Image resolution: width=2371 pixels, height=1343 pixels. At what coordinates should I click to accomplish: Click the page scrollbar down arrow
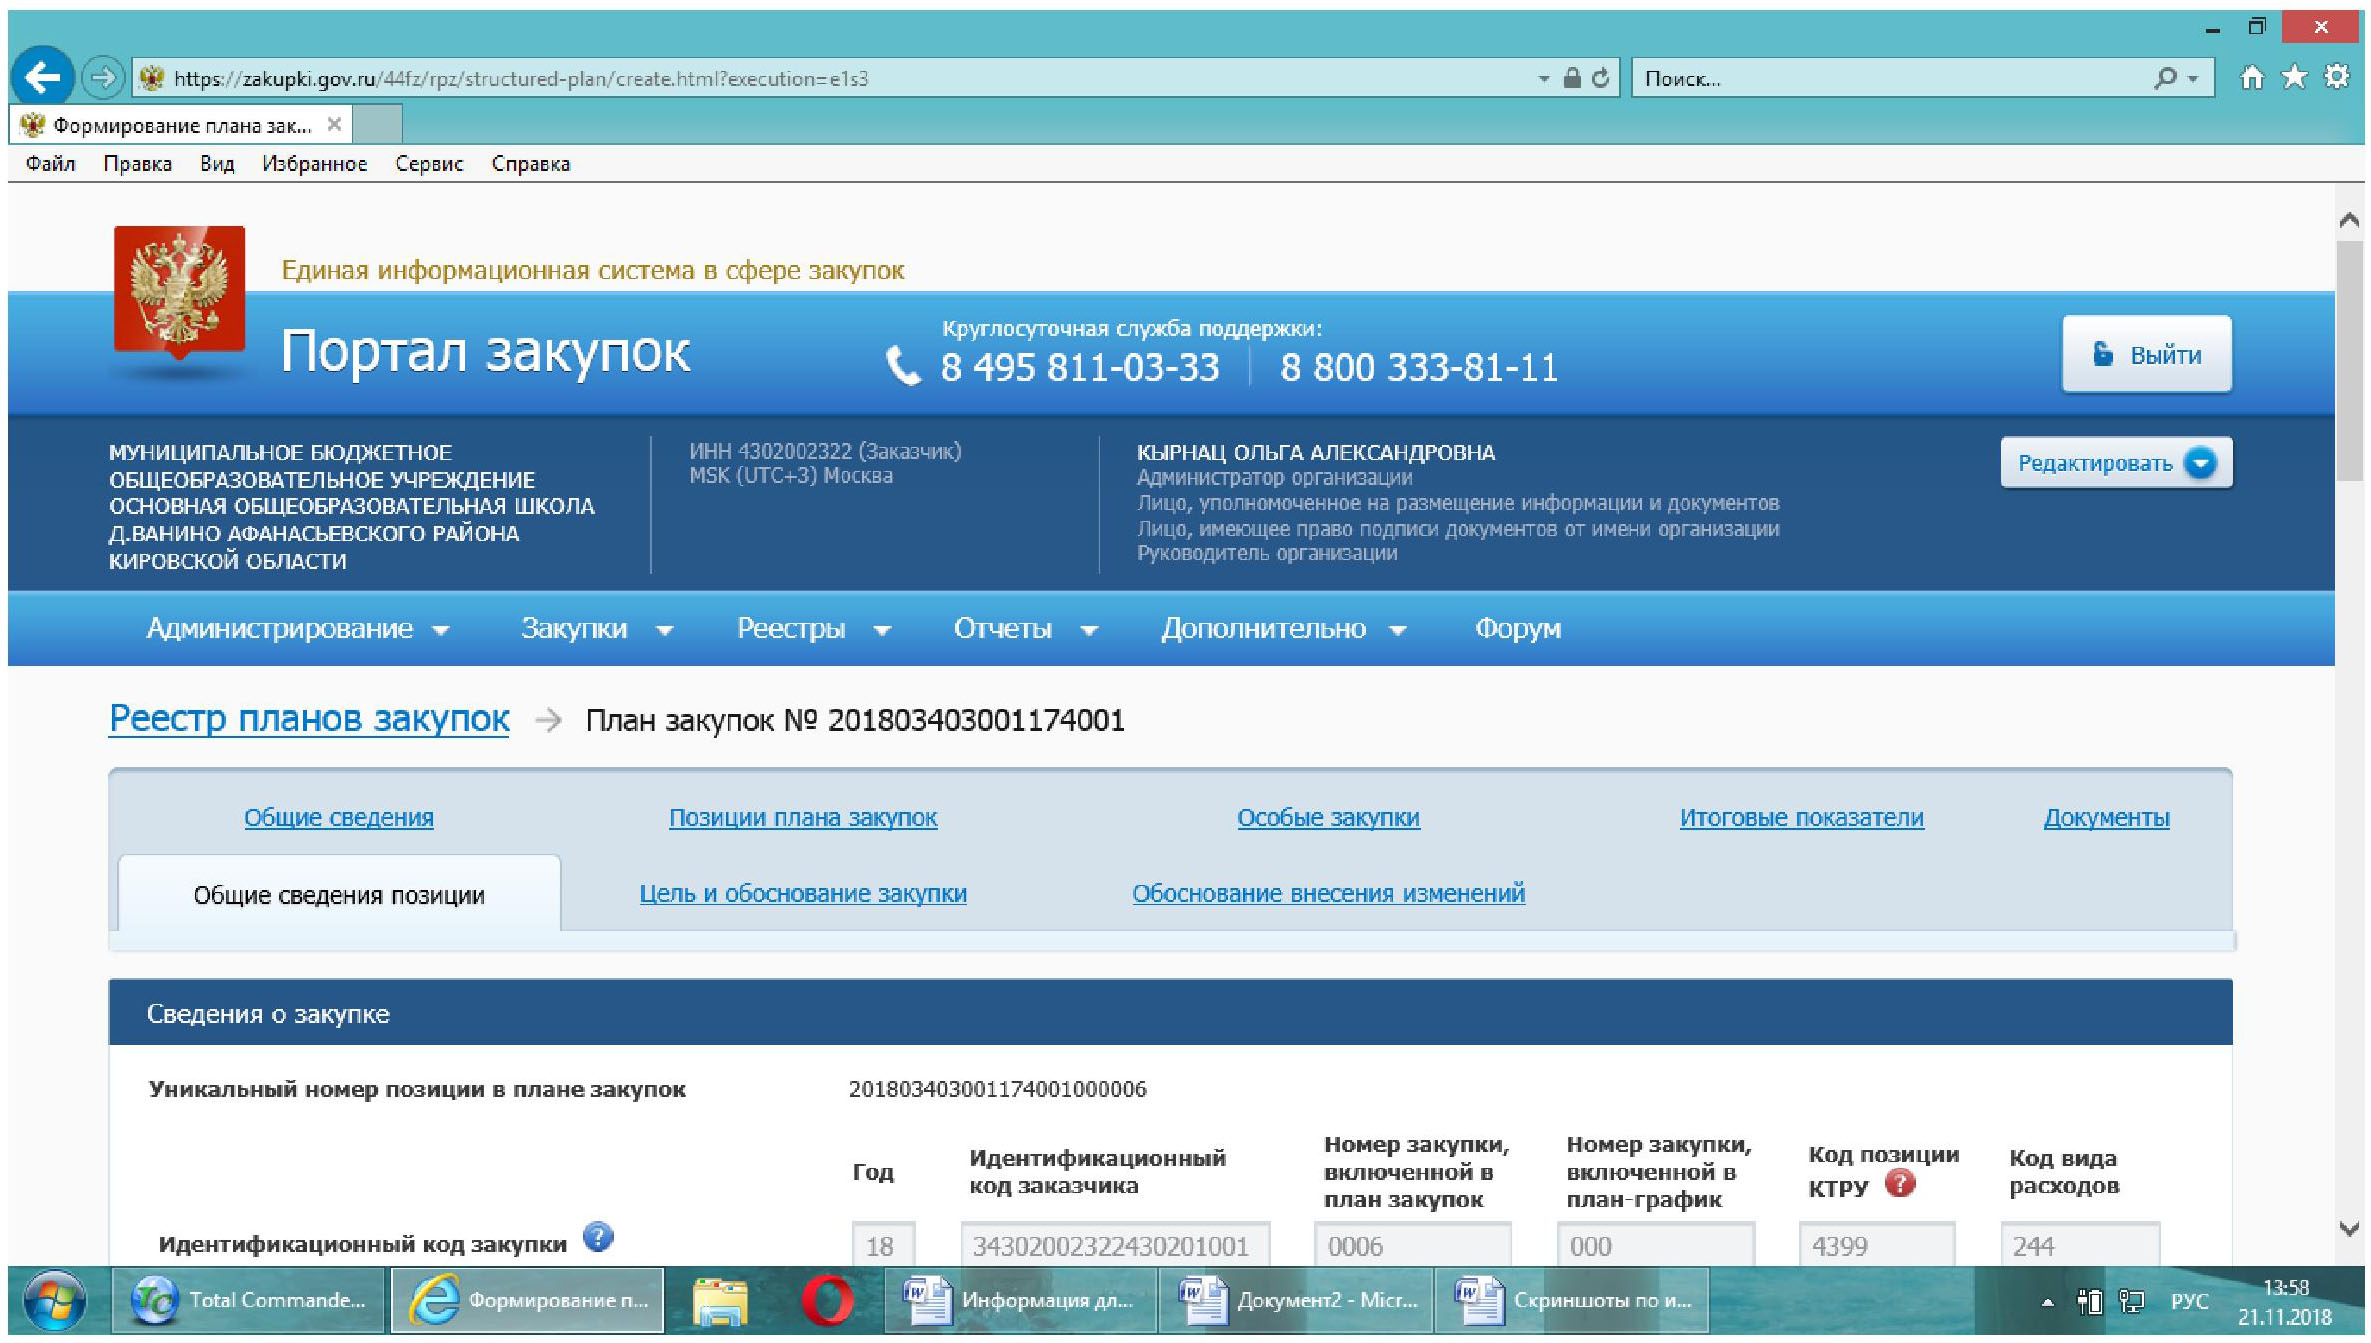(2350, 1228)
